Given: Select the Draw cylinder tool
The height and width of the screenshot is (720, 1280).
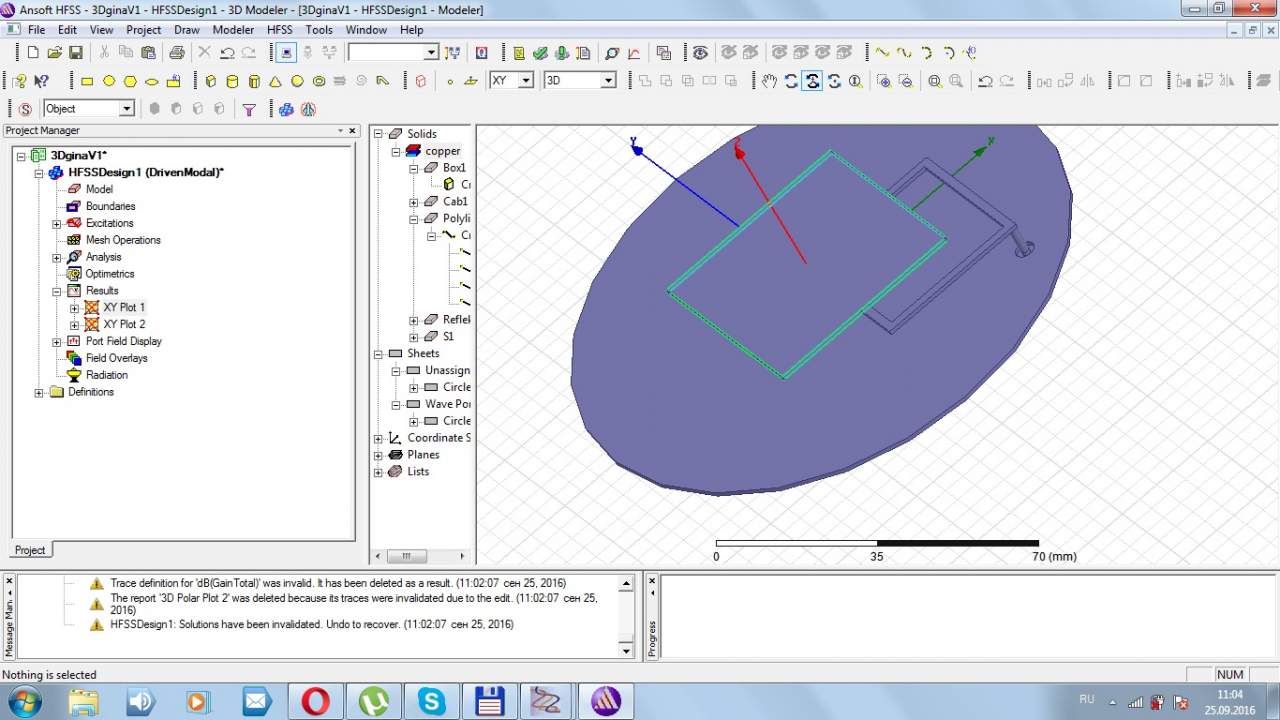Looking at the screenshot, I should (232, 81).
